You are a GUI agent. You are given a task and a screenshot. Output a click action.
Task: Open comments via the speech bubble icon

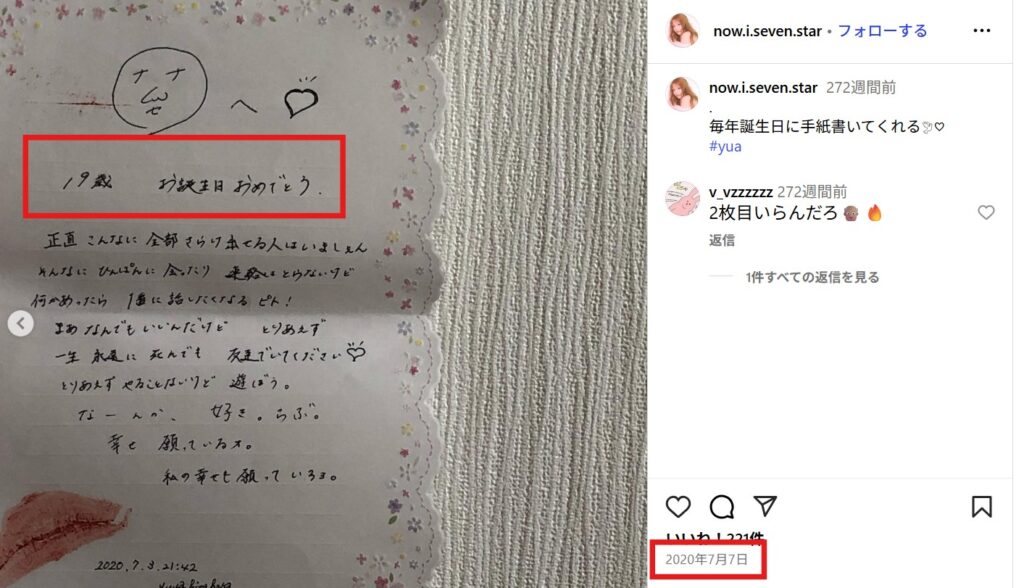[x=722, y=506]
